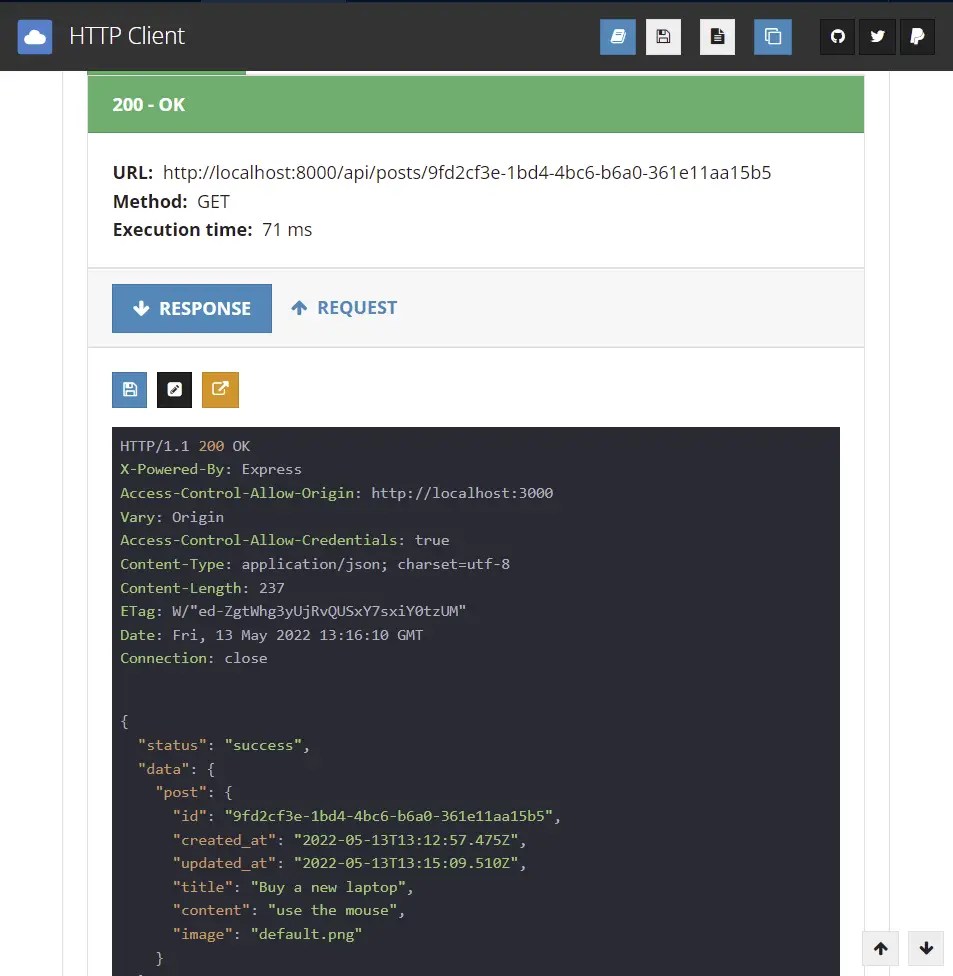The image size is (953, 976).
Task: Open the GitHub repository icon
Action: [837, 36]
